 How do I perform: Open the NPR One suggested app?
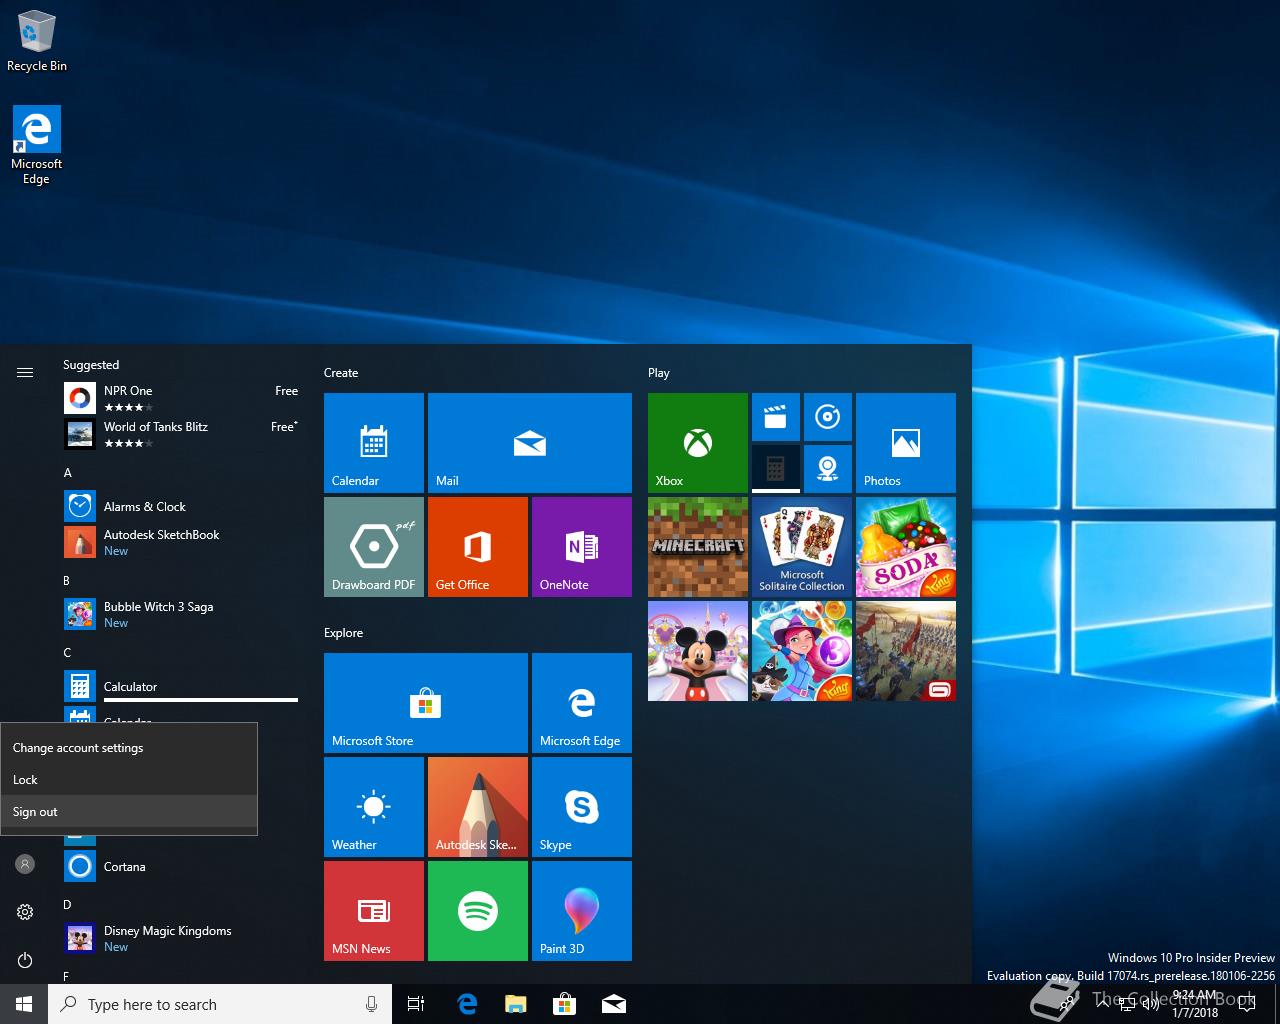click(180, 398)
